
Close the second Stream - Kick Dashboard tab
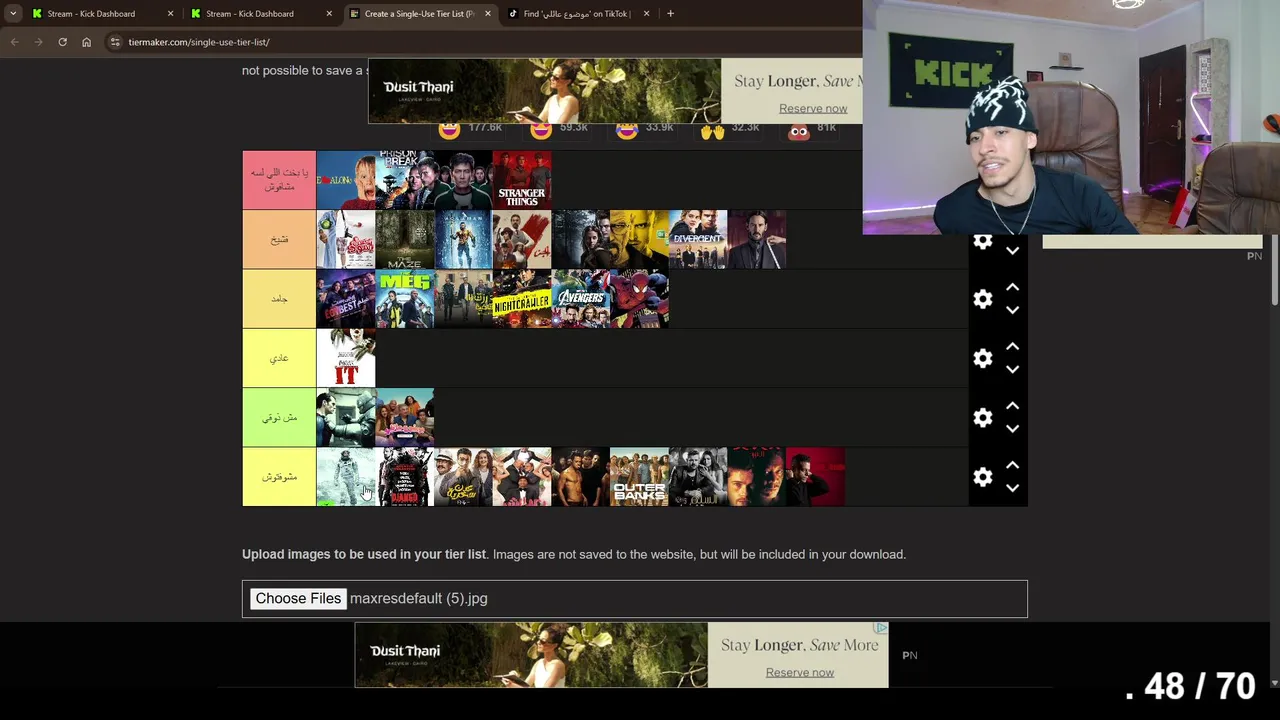[x=329, y=14]
